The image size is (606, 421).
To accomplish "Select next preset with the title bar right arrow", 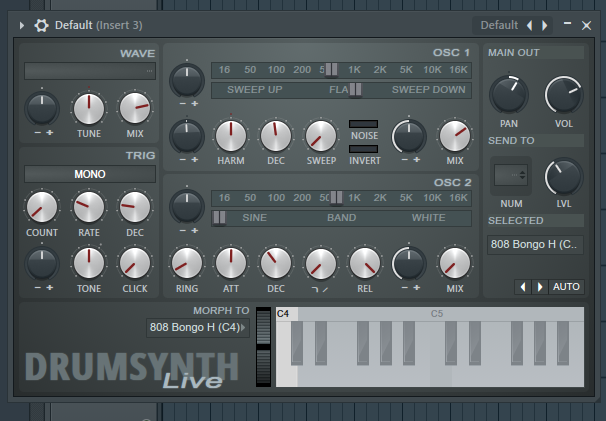I will pos(545,26).
